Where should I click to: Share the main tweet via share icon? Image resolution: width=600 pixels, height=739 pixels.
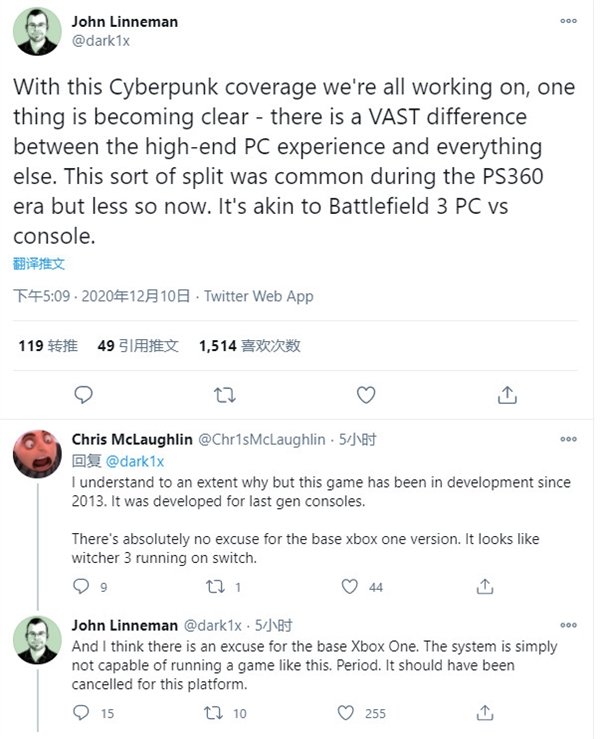(x=507, y=395)
